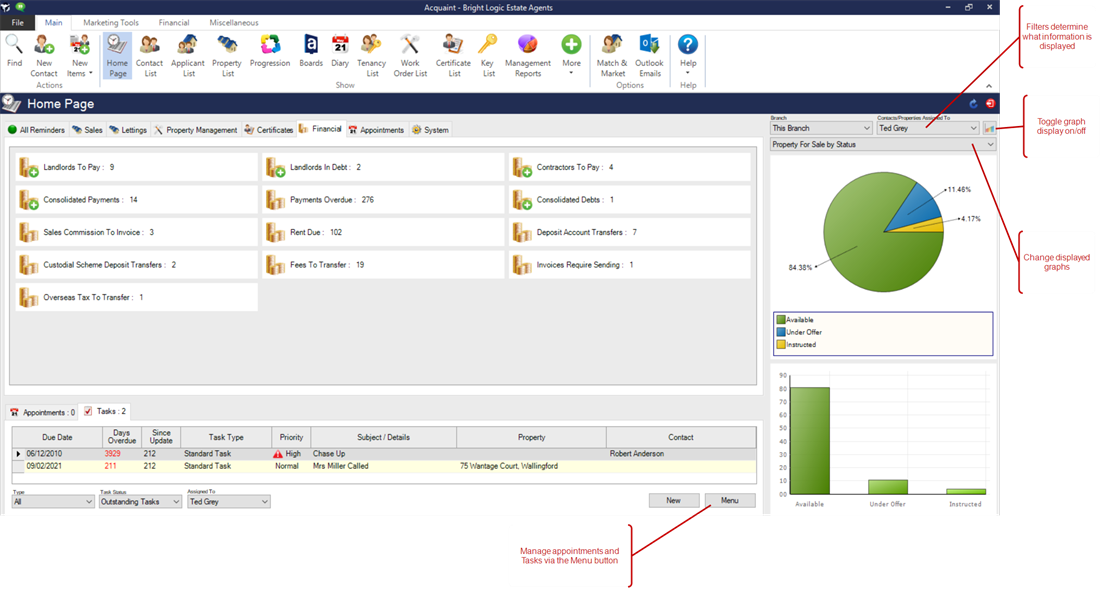The image size is (1105, 592).
Task: Expand the Branch dropdown
Action: pyautogui.click(x=865, y=128)
